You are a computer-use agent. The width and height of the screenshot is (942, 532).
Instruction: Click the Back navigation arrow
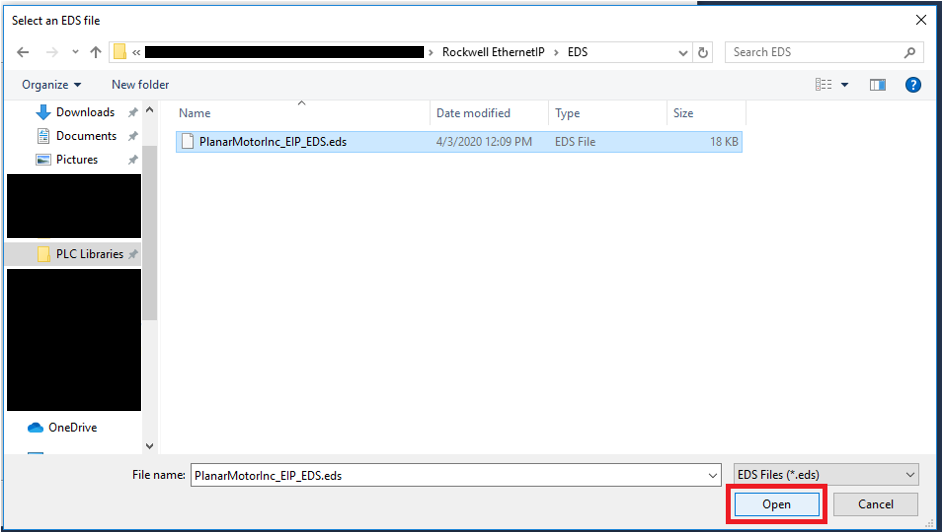23,52
